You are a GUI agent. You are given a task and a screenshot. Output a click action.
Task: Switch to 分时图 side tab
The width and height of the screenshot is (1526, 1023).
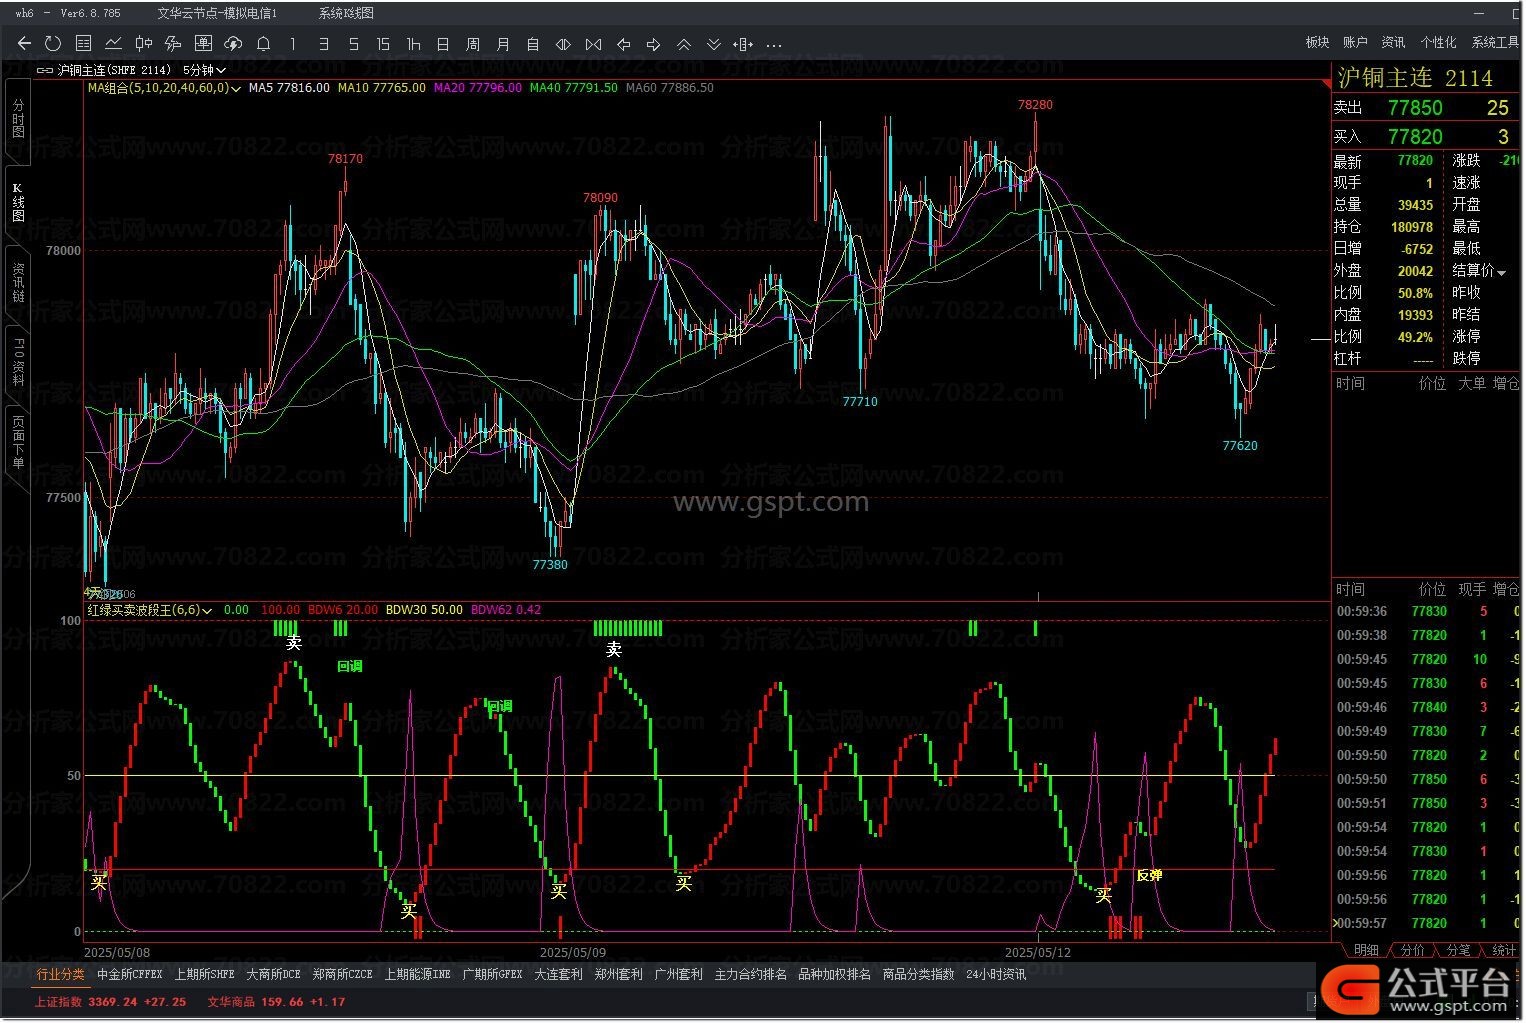[18, 119]
